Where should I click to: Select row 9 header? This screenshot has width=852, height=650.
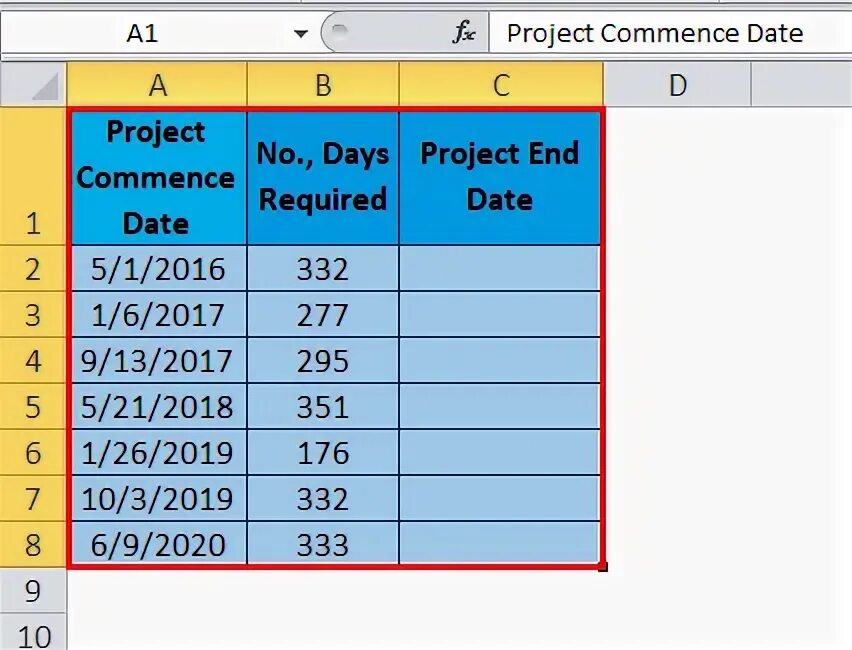[x=33, y=591]
